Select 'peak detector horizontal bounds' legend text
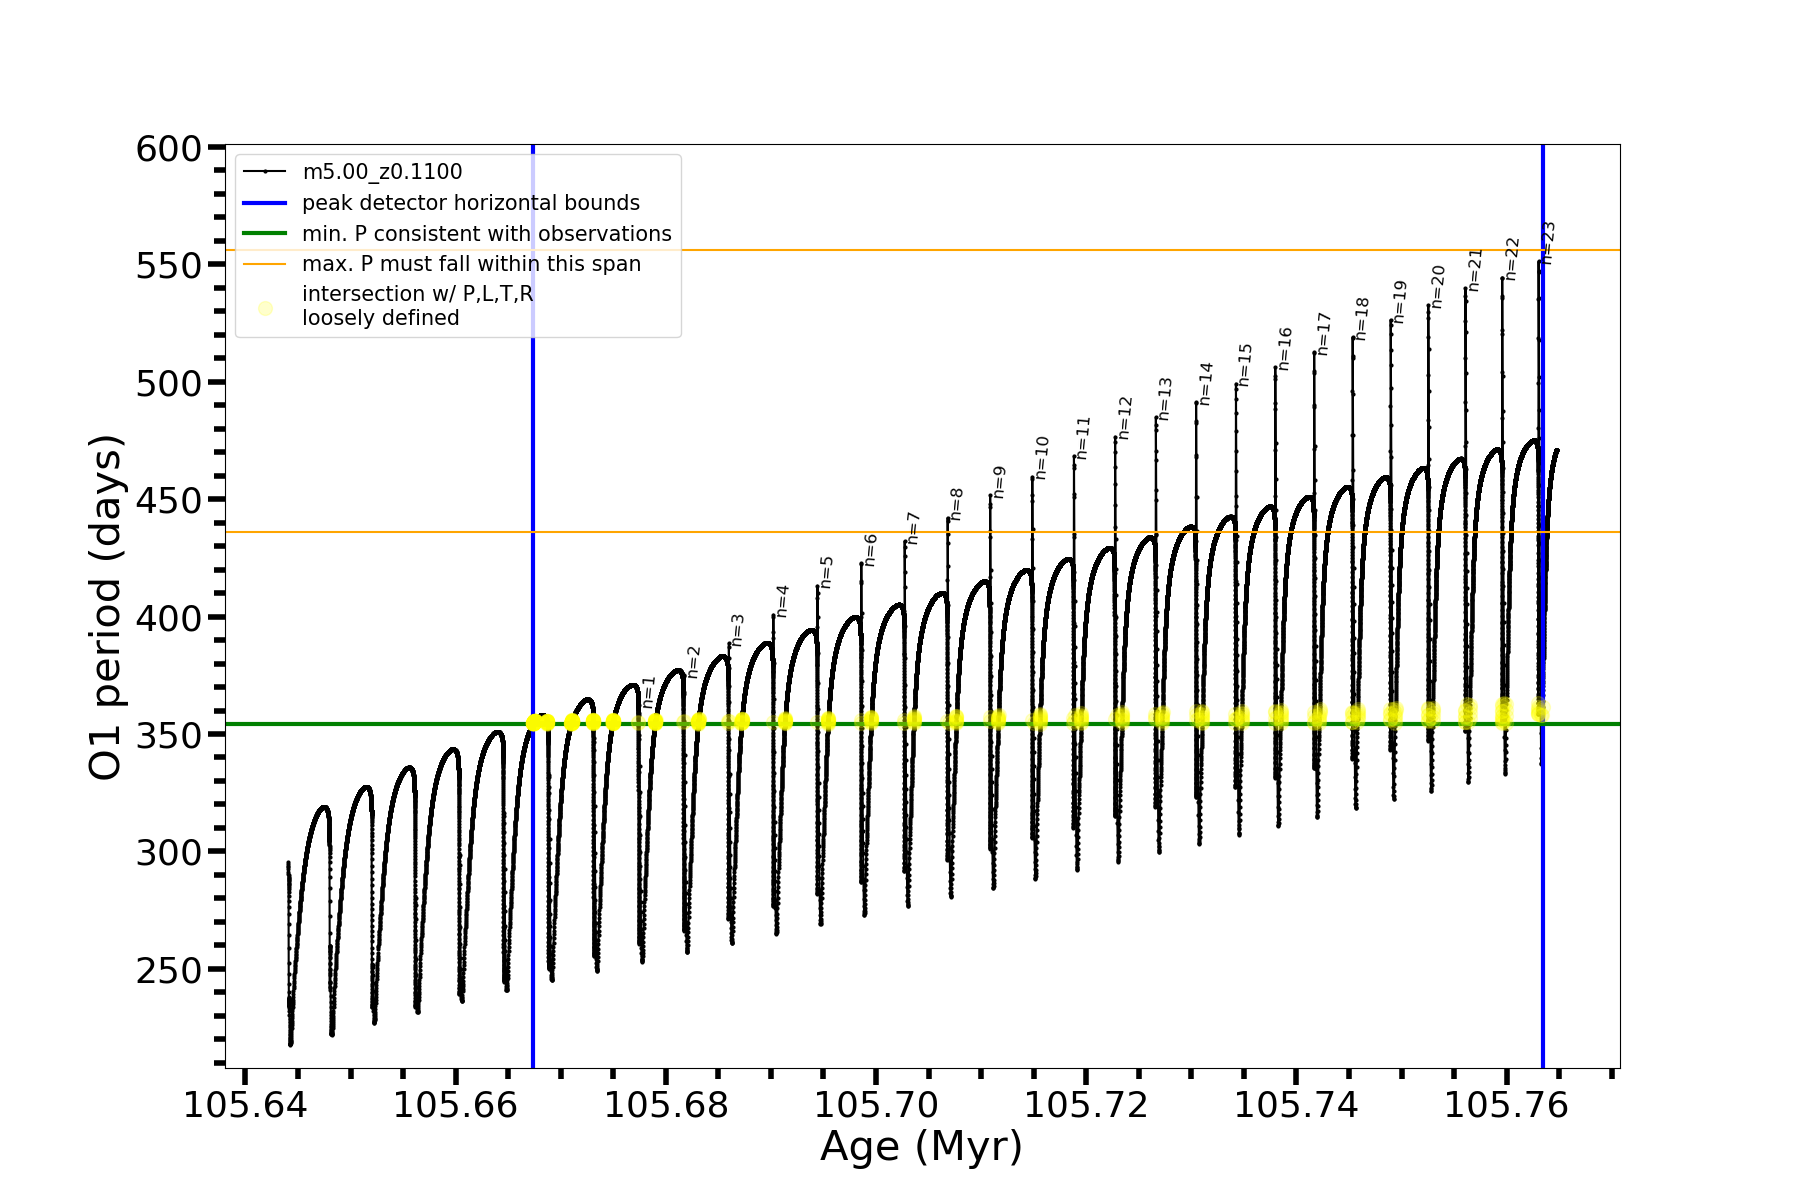The width and height of the screenshot is (1800, 1200). tap(470, 203)
